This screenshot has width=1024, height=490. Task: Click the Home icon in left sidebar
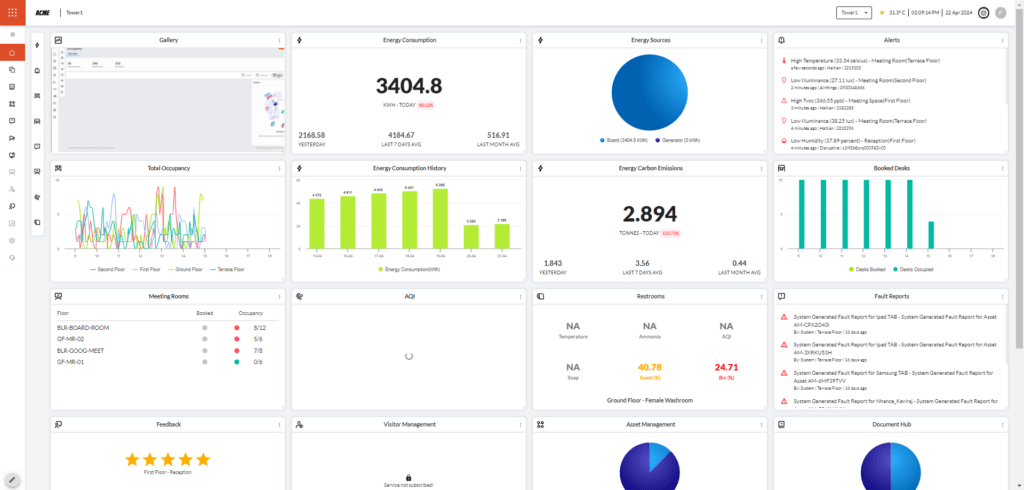click(12, 52)
